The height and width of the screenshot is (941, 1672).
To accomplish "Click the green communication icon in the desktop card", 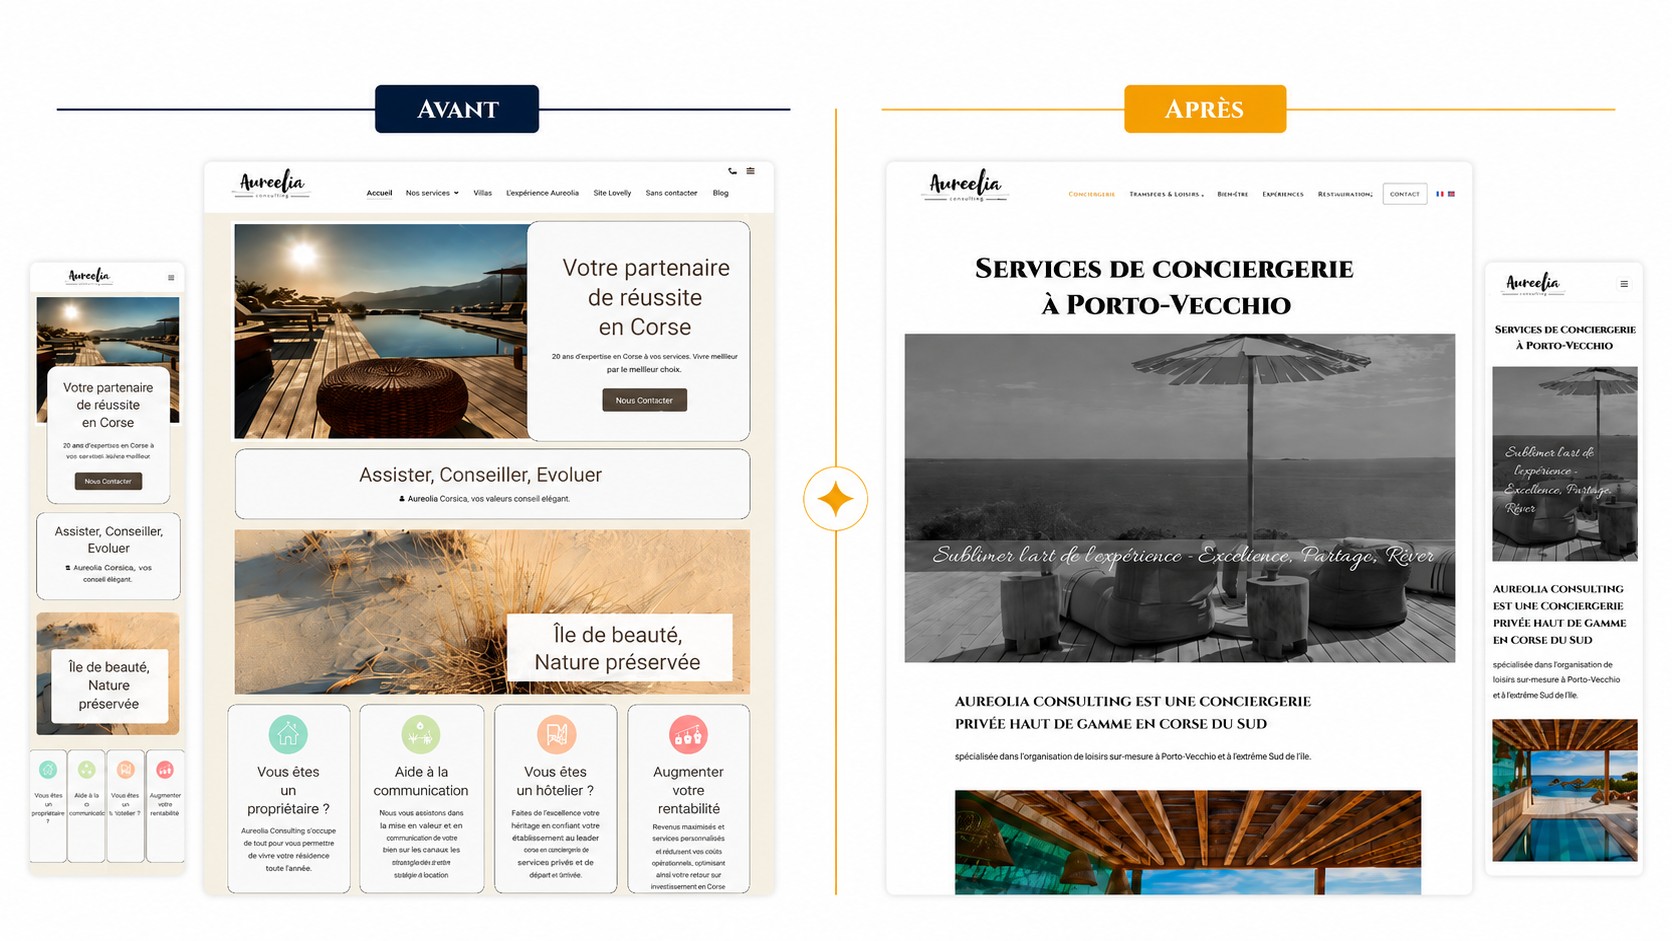I will [421, 734].
